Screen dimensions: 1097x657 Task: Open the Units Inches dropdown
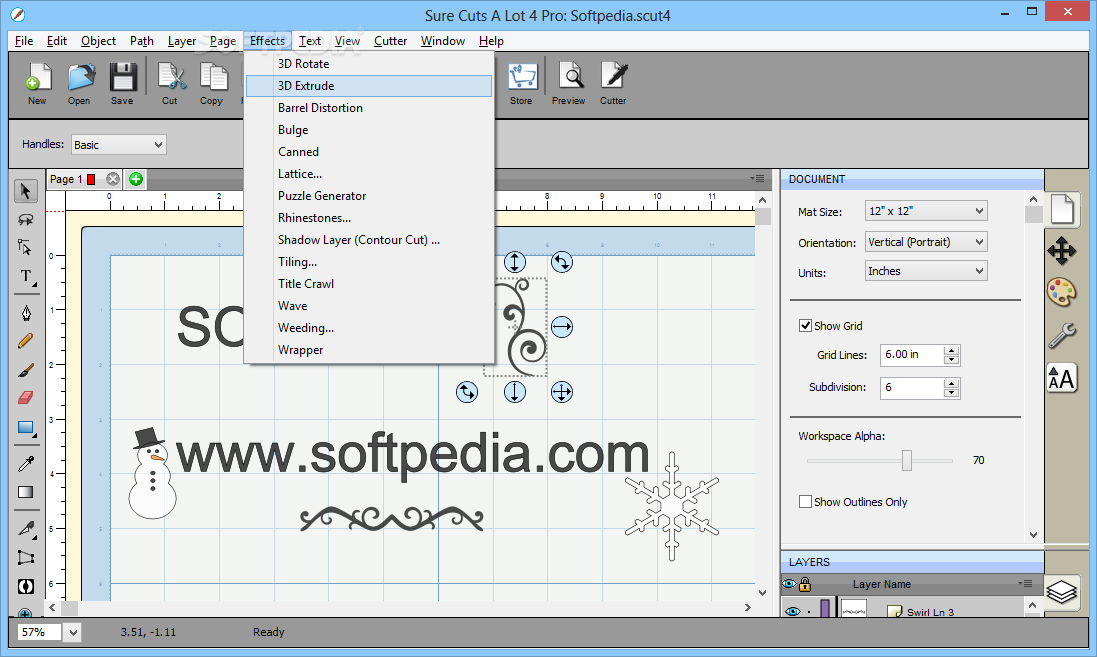point(926,271)
